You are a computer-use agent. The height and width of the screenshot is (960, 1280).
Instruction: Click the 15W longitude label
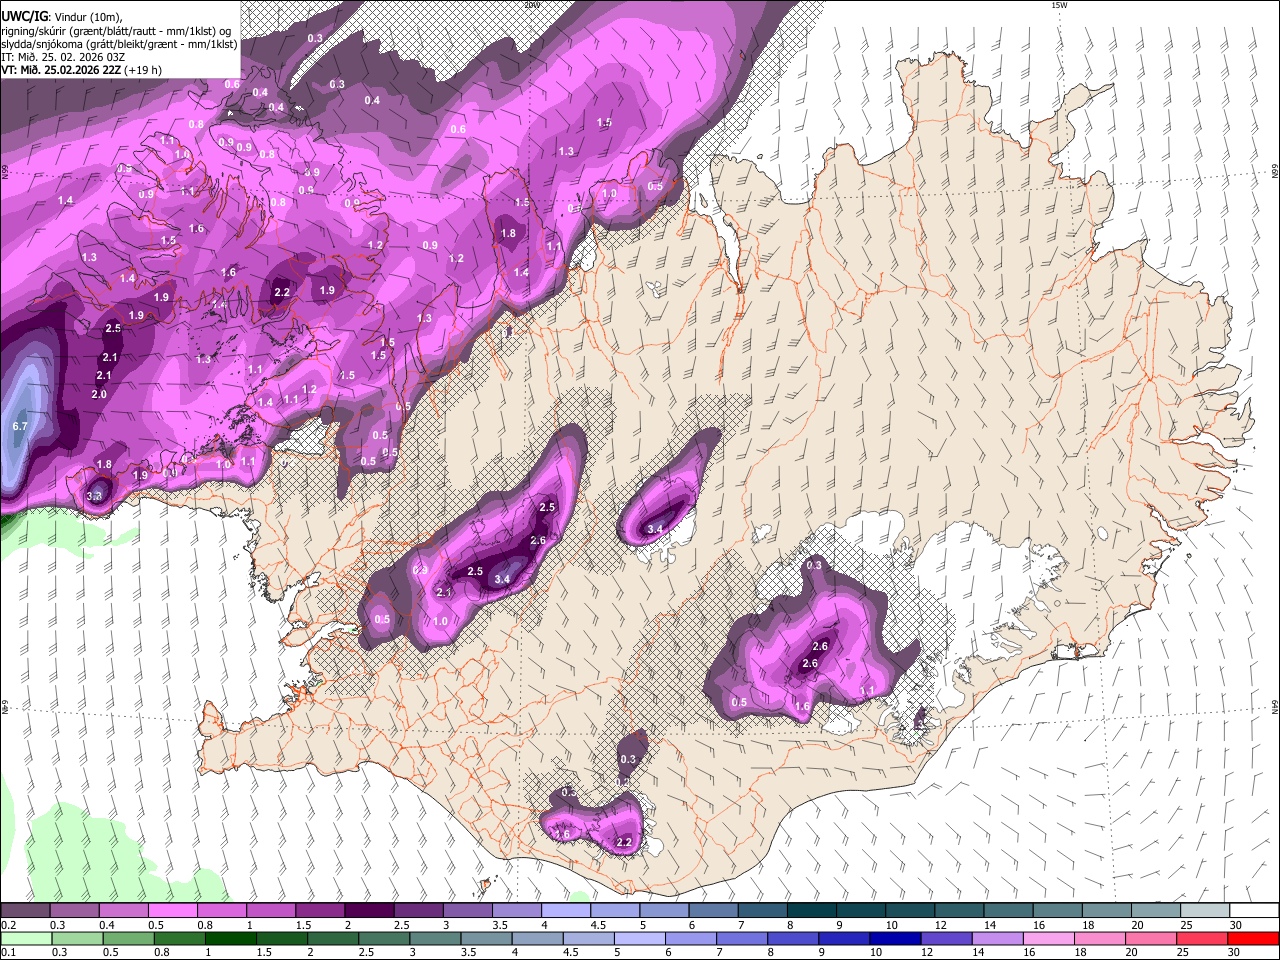point(1059,5)
